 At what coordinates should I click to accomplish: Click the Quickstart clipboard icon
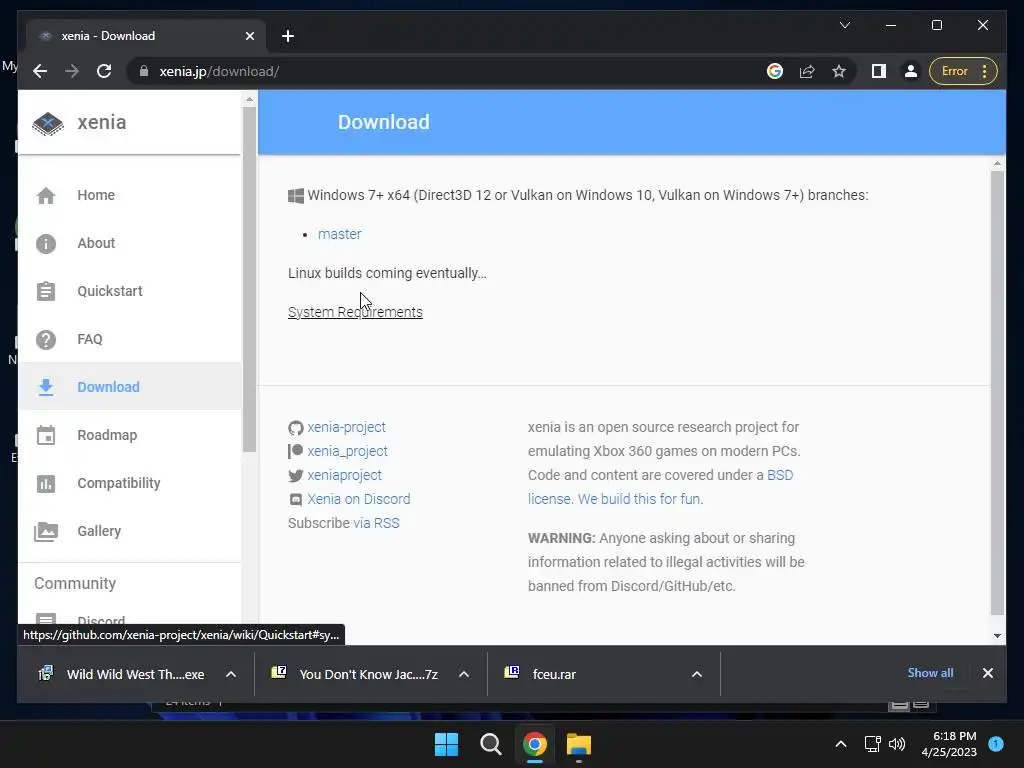[46, 291]
